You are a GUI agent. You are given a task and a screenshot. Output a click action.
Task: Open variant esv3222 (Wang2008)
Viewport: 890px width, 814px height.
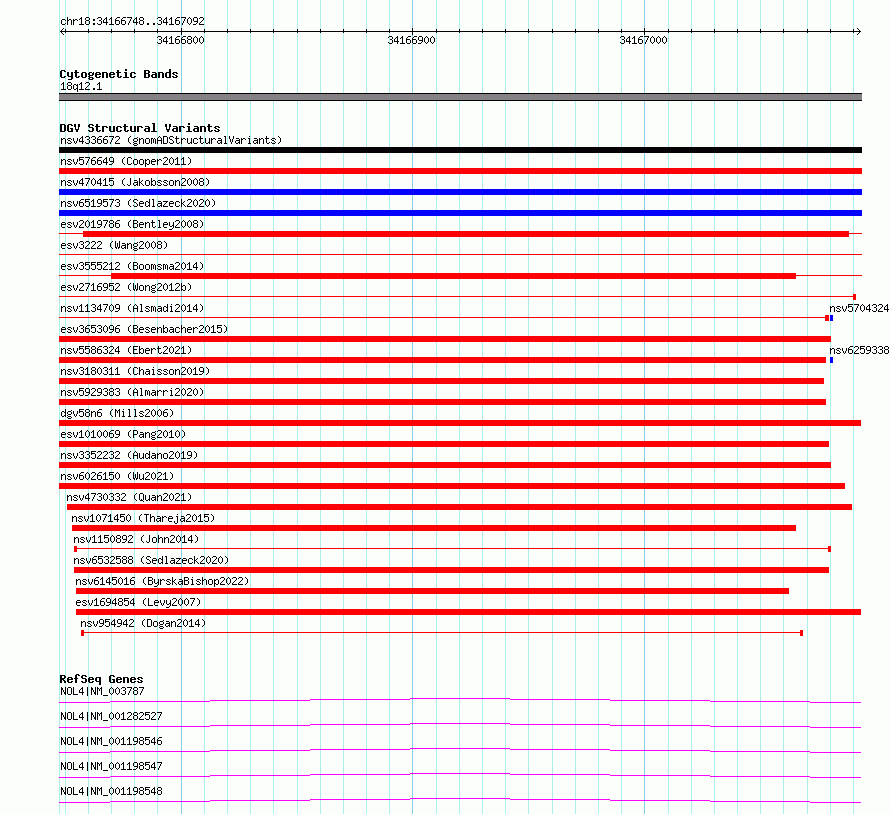114,245
